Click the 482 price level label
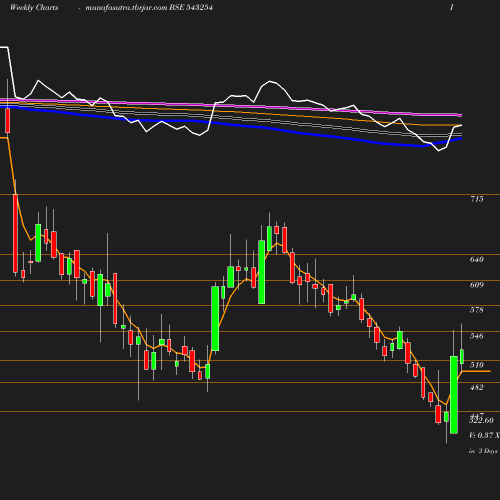 477,387
